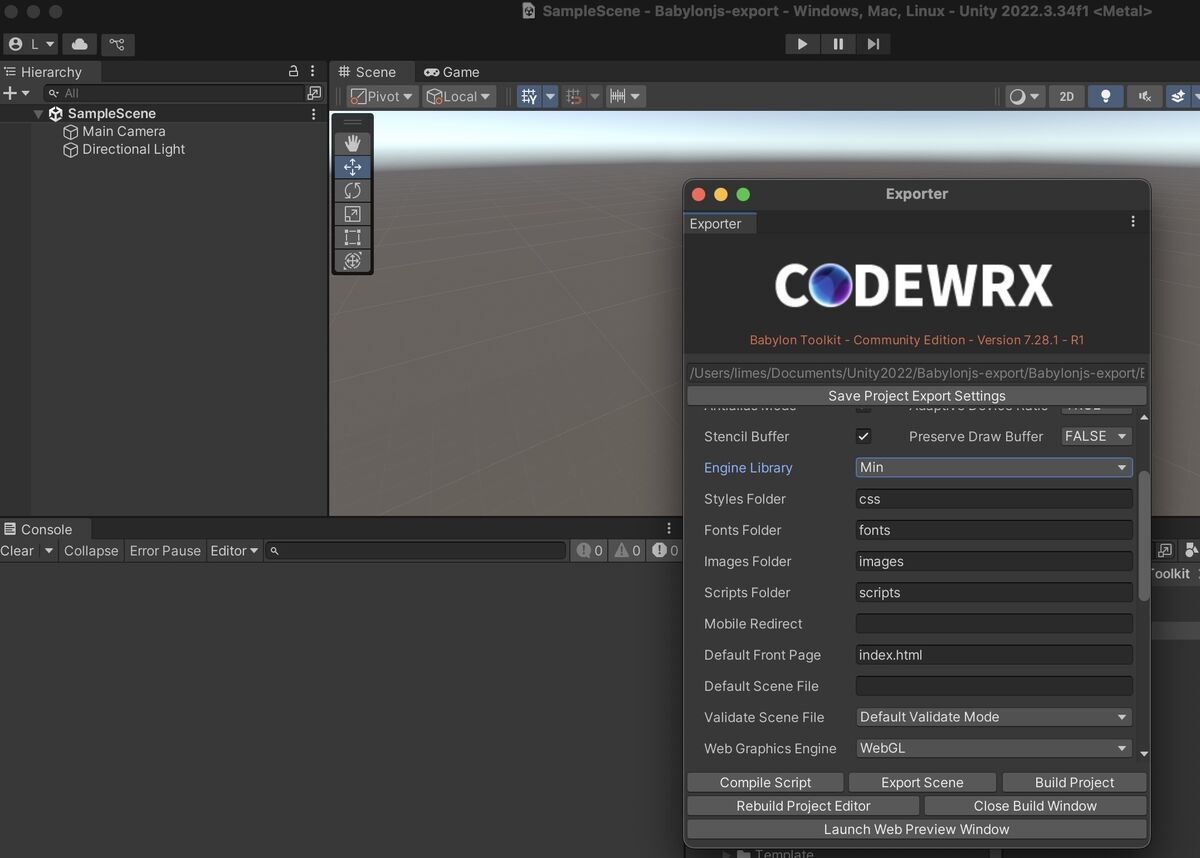Open the version control icon
This screenshot has width=1200, height=858.
[117, 44]
